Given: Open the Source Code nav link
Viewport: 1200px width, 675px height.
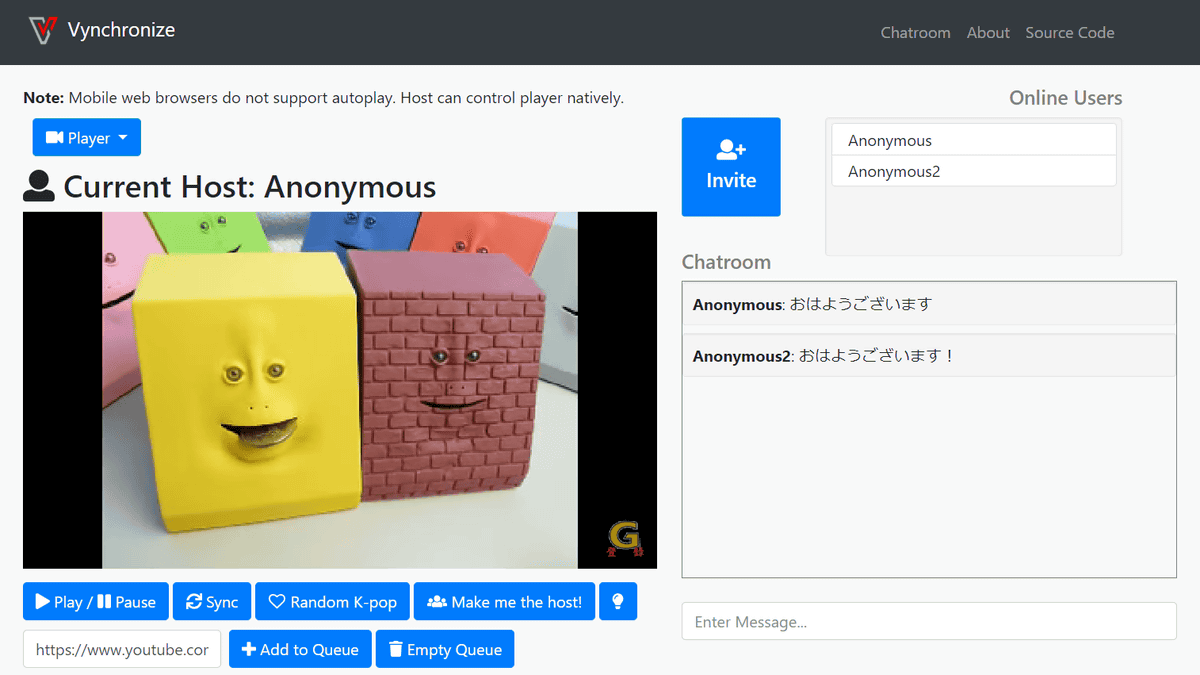Looking at the screenshot, I should click(x=1069, y=32).
